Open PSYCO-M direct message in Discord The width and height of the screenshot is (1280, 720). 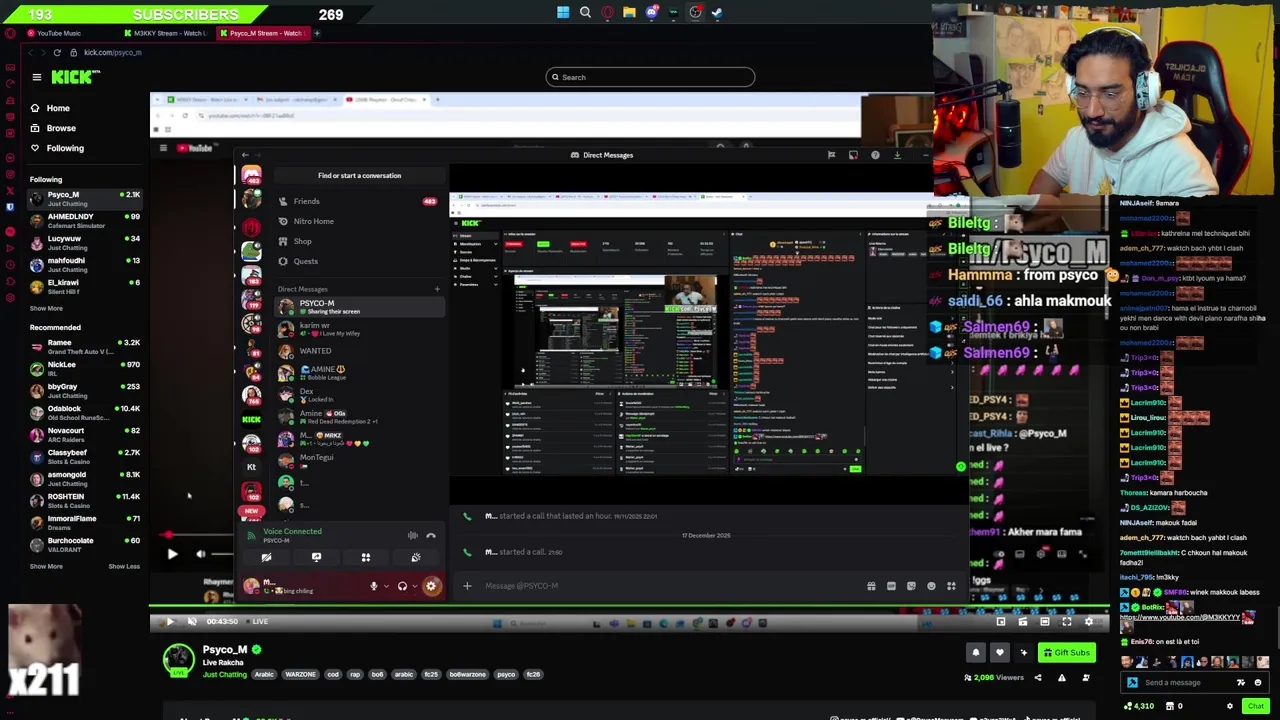pyautogui.click(x=360, y=307)
